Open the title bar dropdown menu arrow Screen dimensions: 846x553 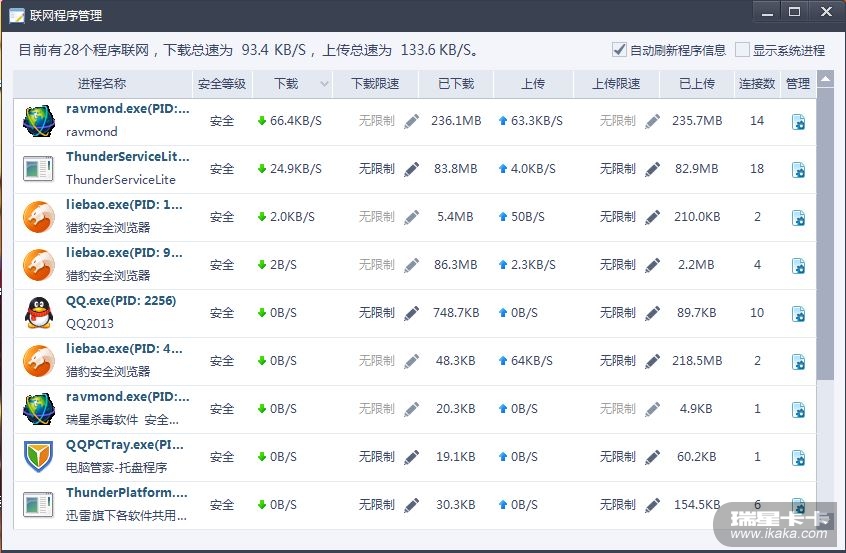(767, 12)
